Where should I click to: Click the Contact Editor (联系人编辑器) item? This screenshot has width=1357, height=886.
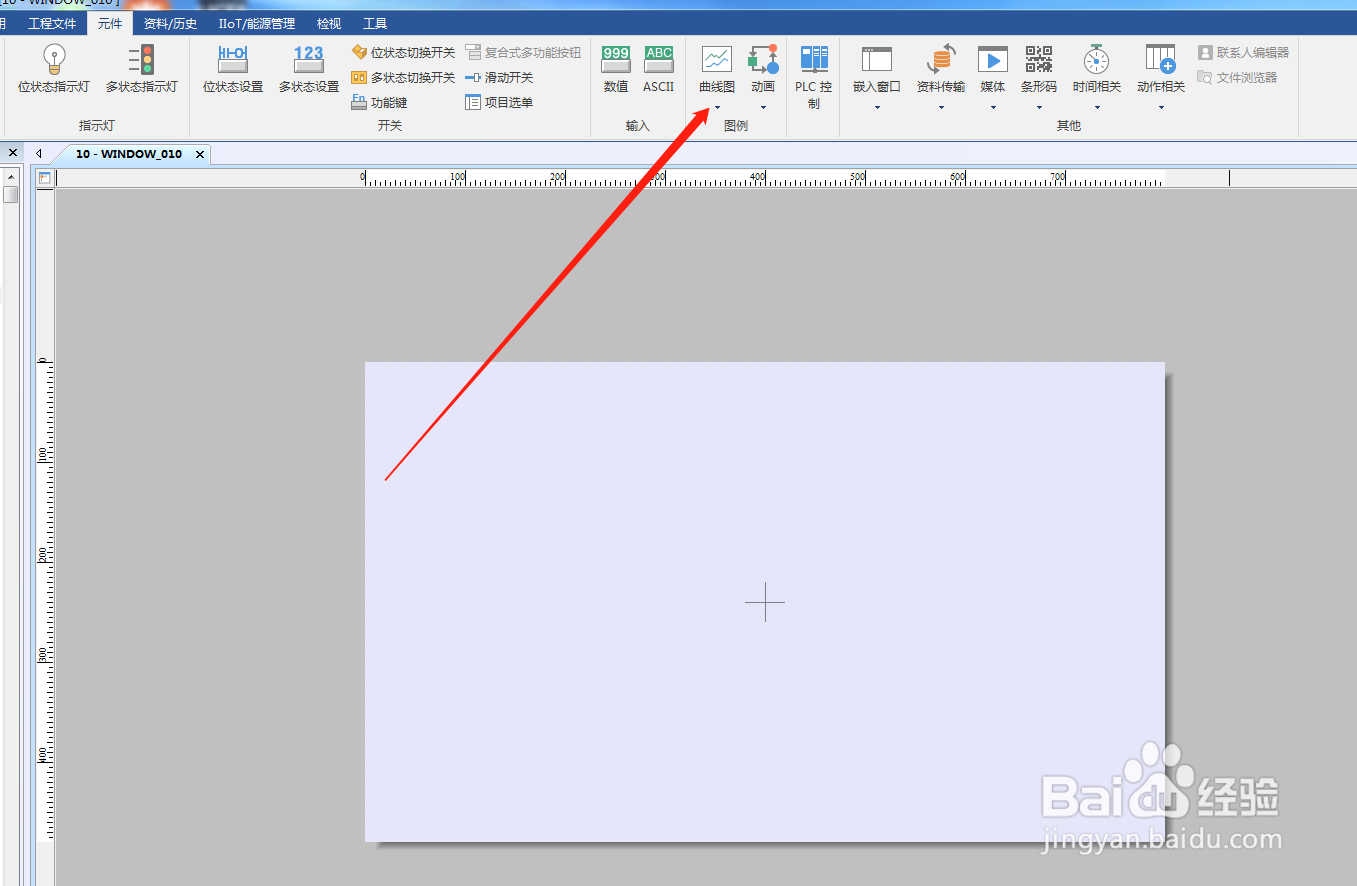[x=1244, y=52]
